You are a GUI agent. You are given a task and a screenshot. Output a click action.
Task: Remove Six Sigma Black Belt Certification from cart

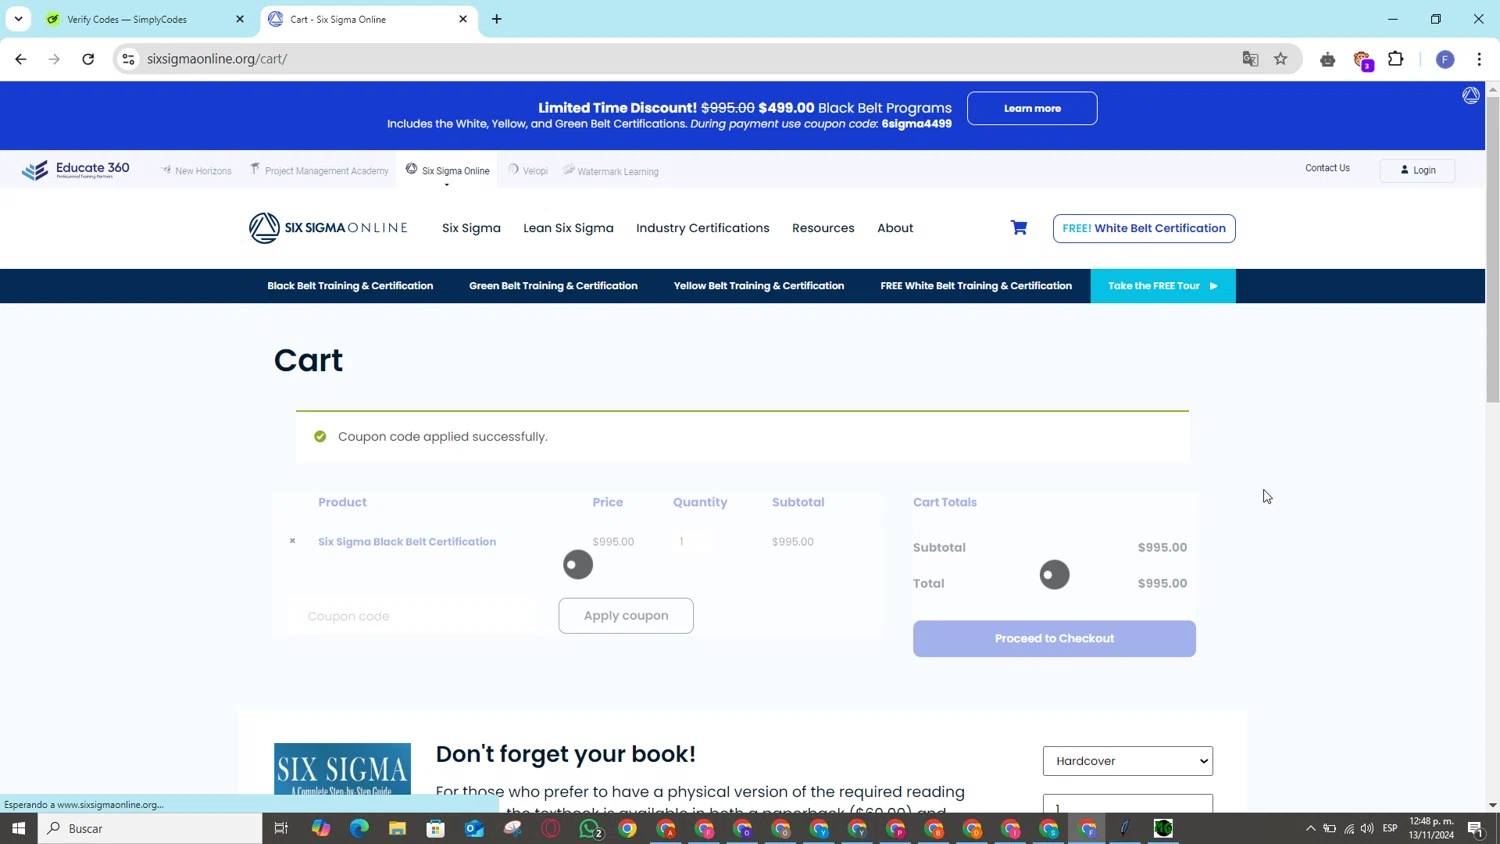(x=292, y=541)
